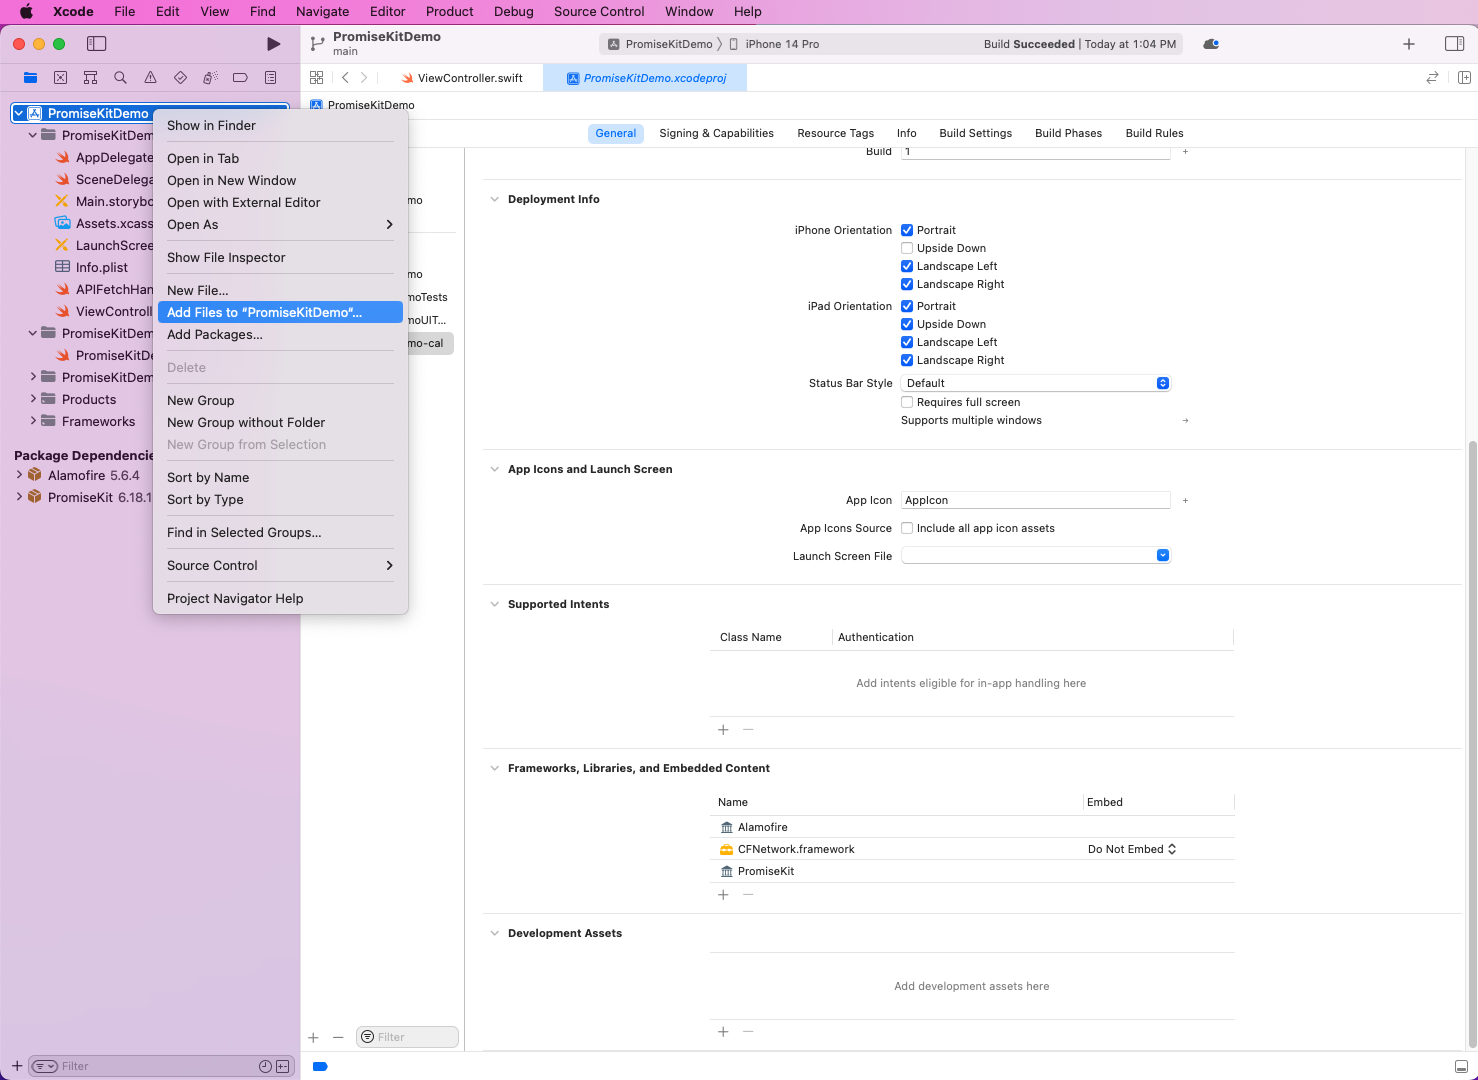Collapse Frameworks, Libraries, and Embedded Content
Viewport: 1478px width, 1080px height.
click(x=494, y=768)
